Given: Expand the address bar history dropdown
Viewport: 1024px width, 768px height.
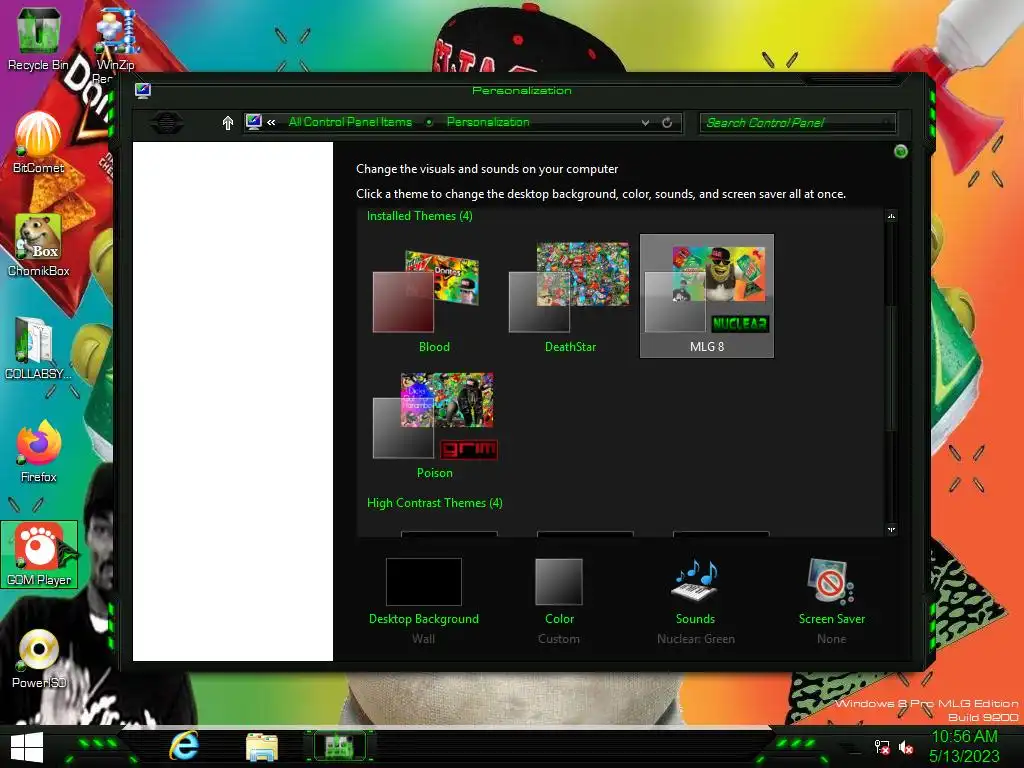Looking at the screenshot, I should [645, 123].
